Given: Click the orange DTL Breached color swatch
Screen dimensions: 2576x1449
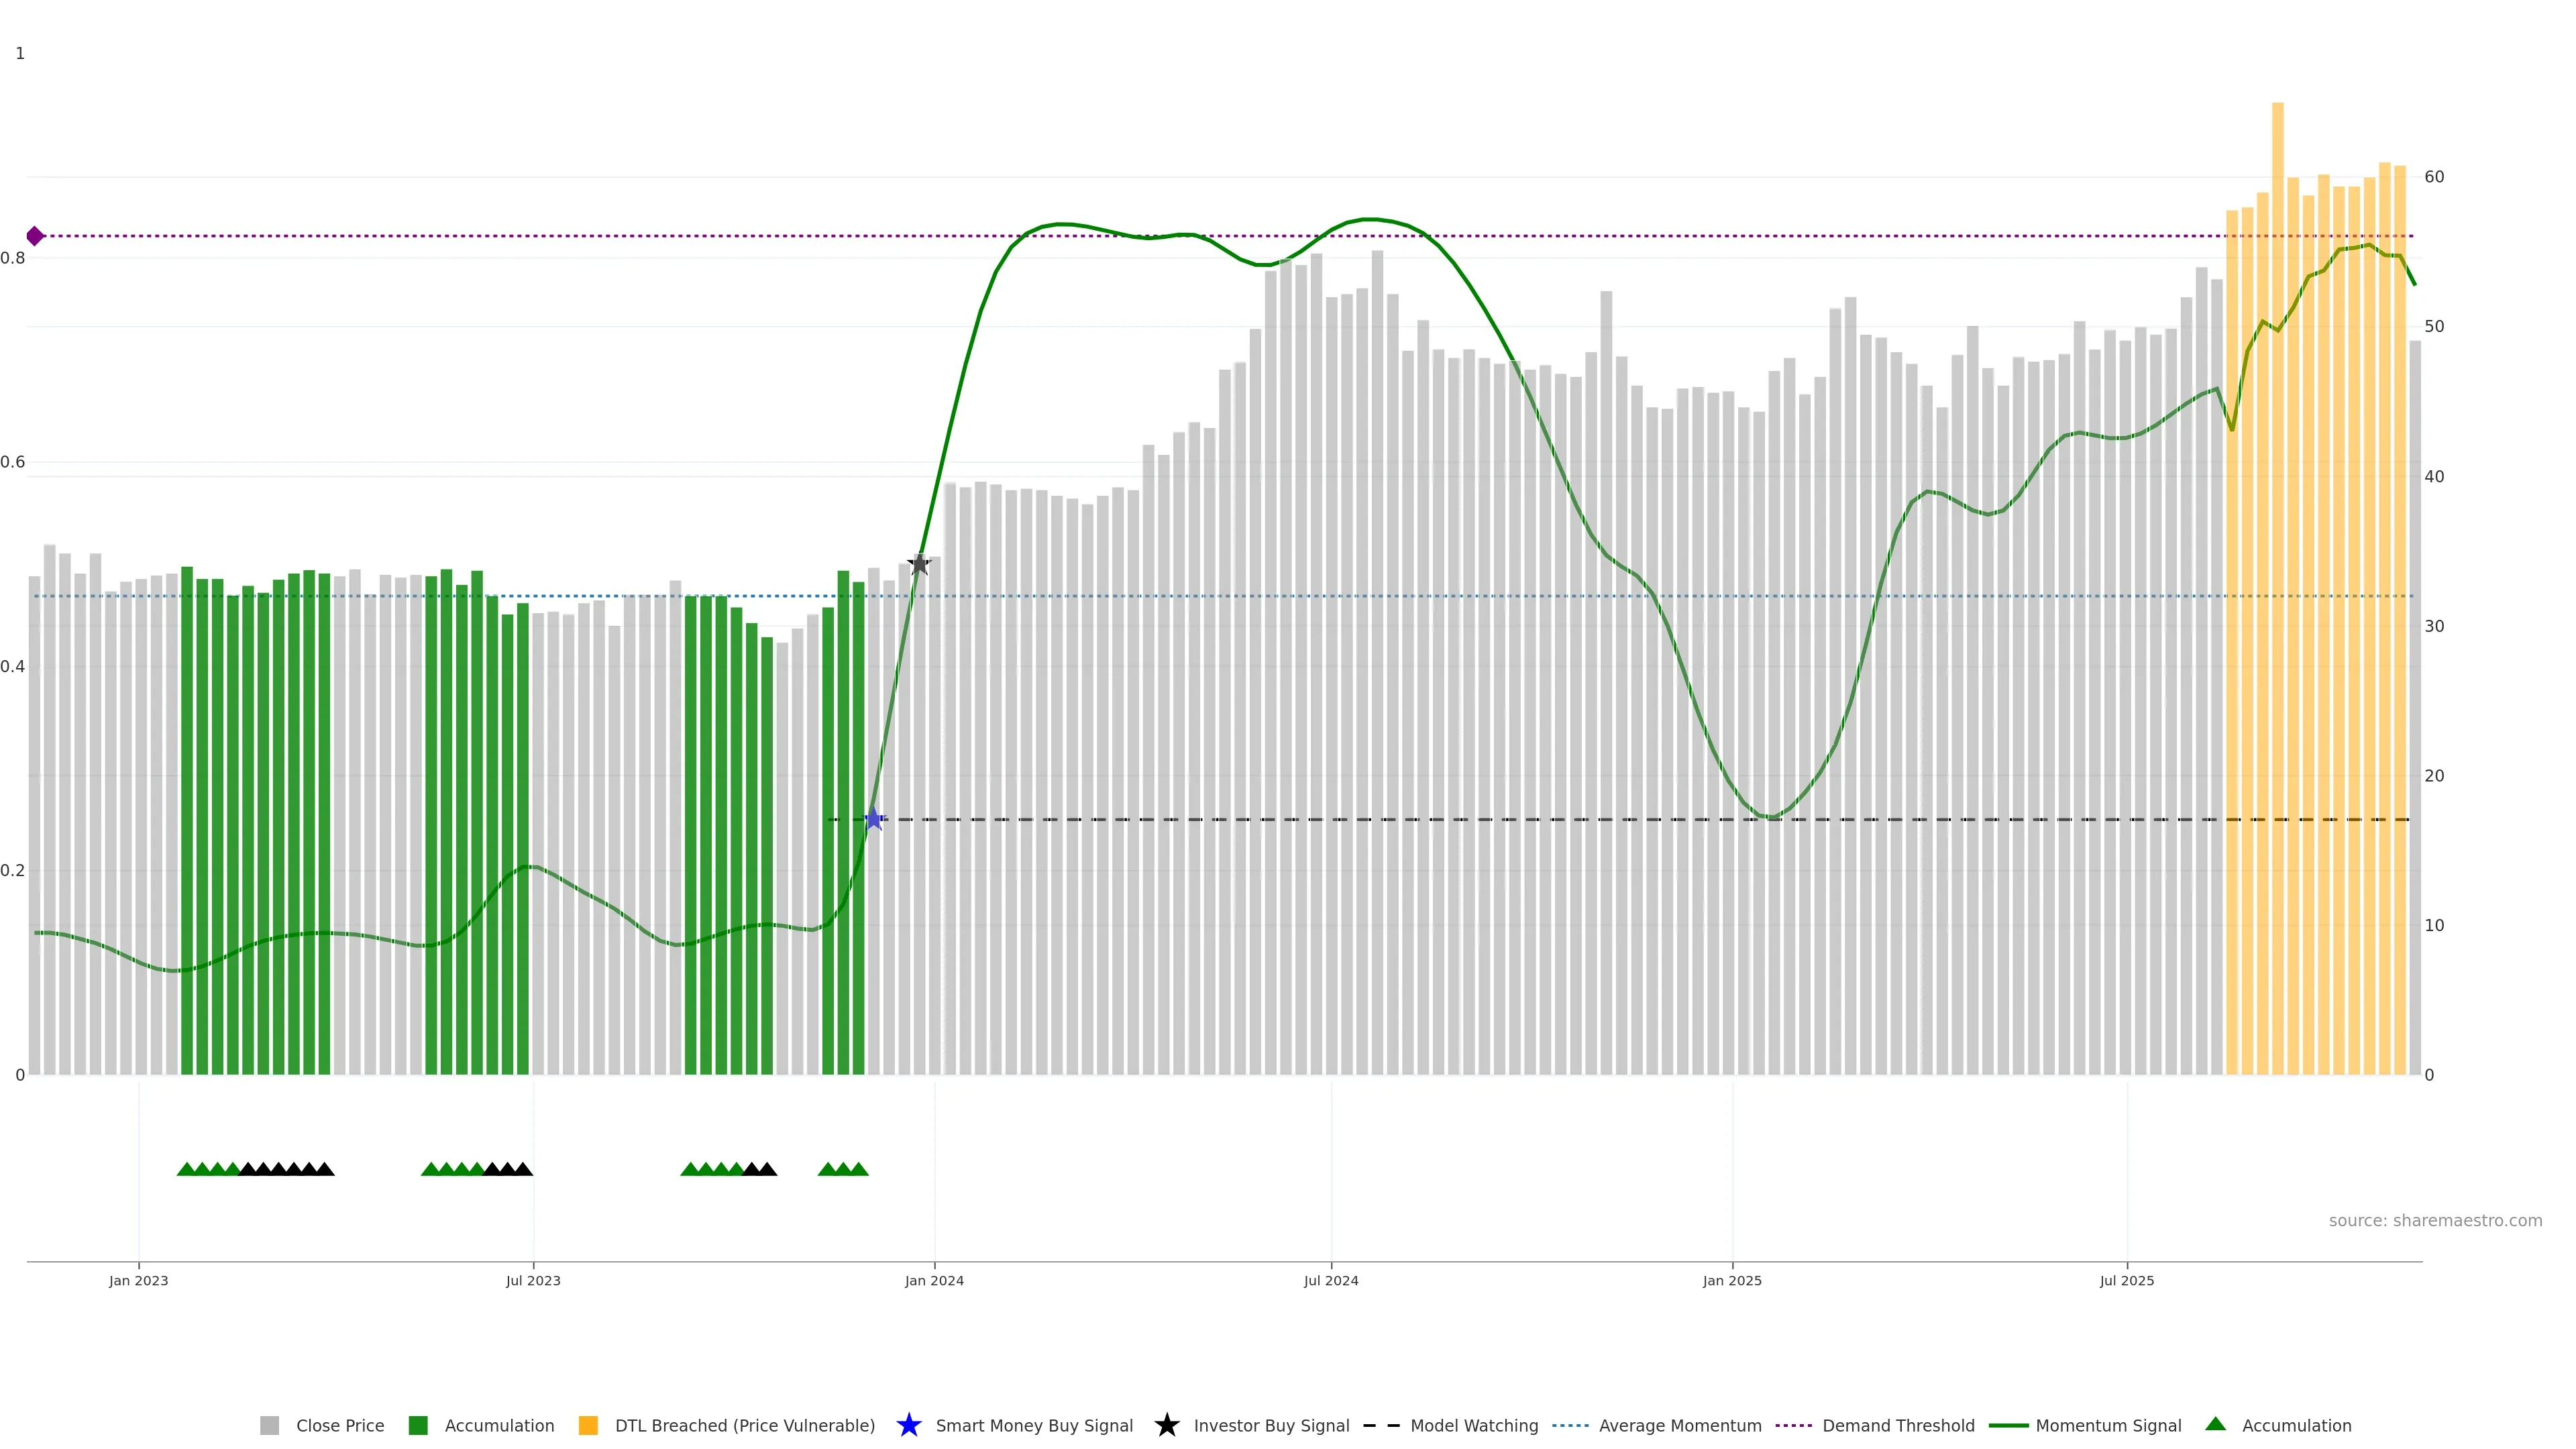Looking at the screenshot, I should [588, 1425].
